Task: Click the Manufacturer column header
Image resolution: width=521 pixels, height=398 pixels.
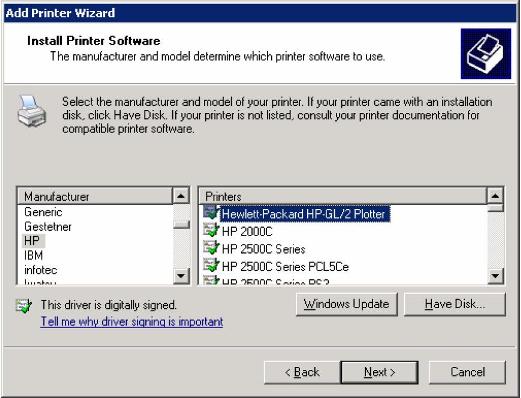Action: tap(95, 196)
